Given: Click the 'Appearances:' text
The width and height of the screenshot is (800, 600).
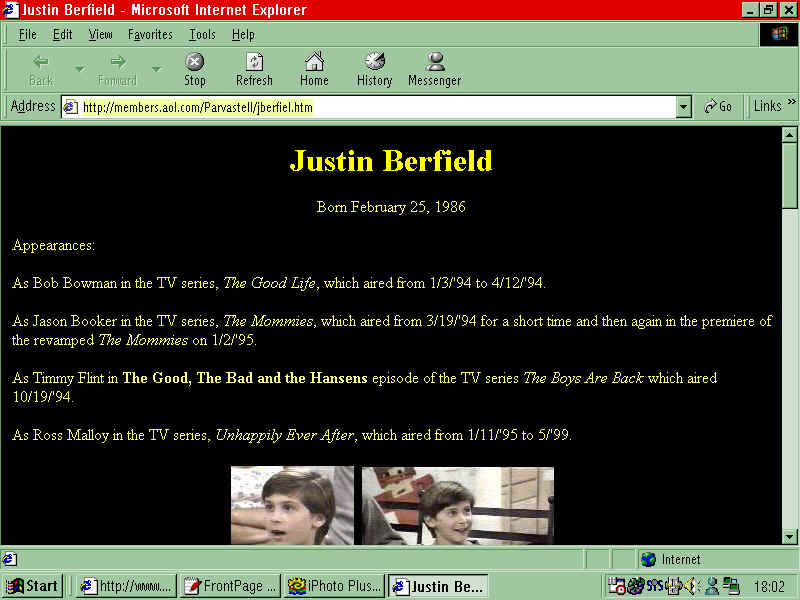Looking at the screenshot, I should [54, 245].
